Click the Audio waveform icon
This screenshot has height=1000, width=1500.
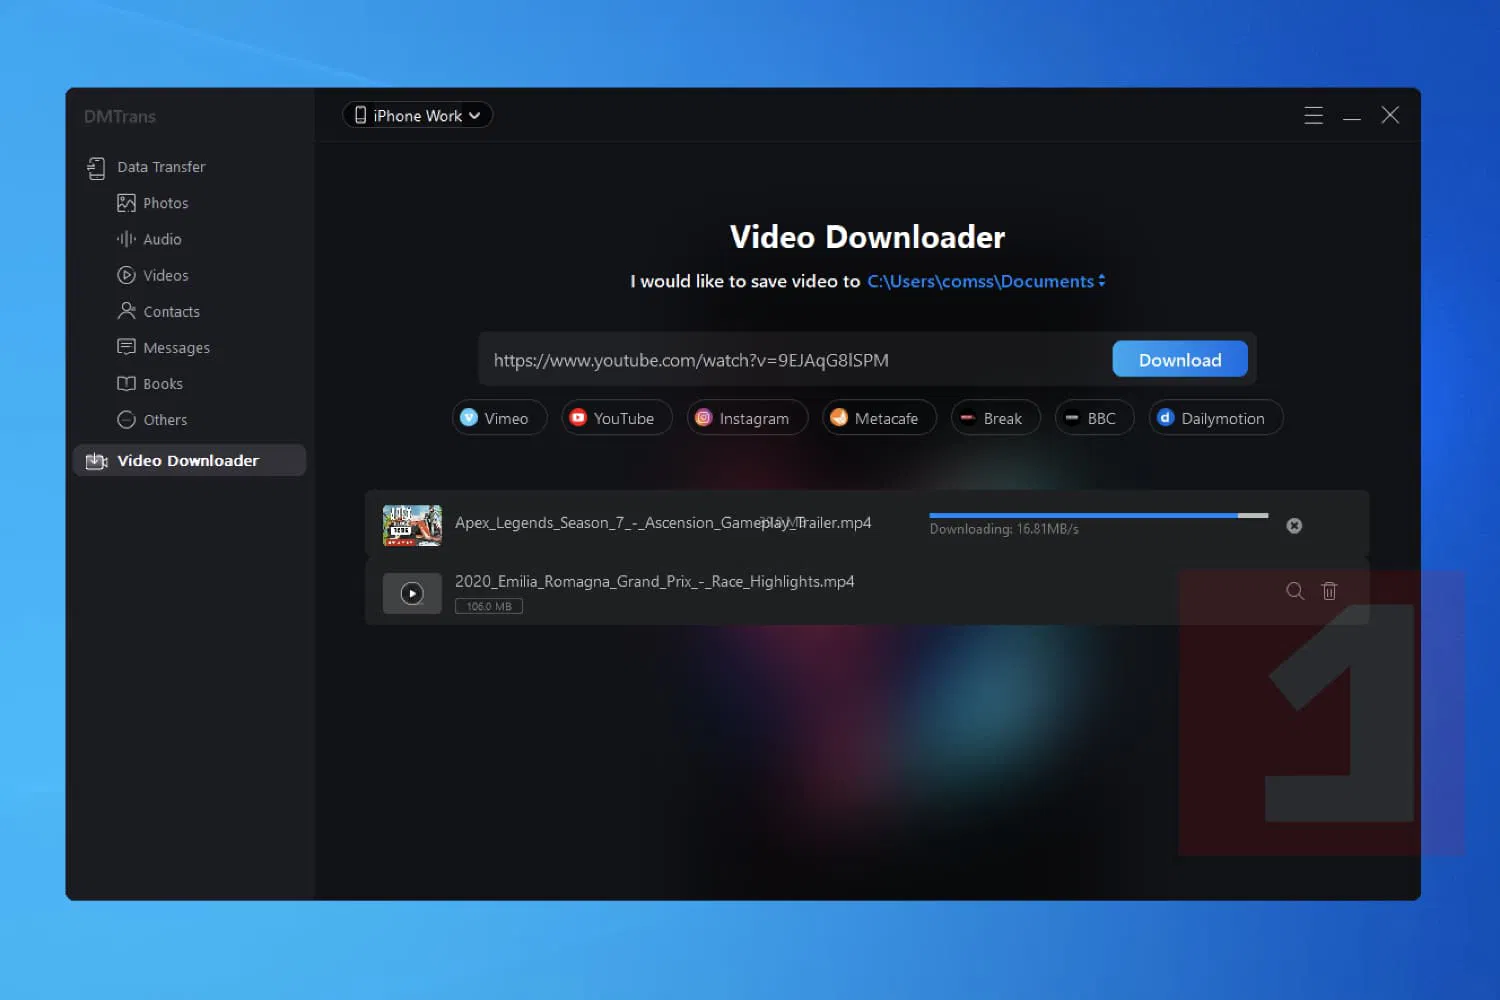(x=126, y=239)
